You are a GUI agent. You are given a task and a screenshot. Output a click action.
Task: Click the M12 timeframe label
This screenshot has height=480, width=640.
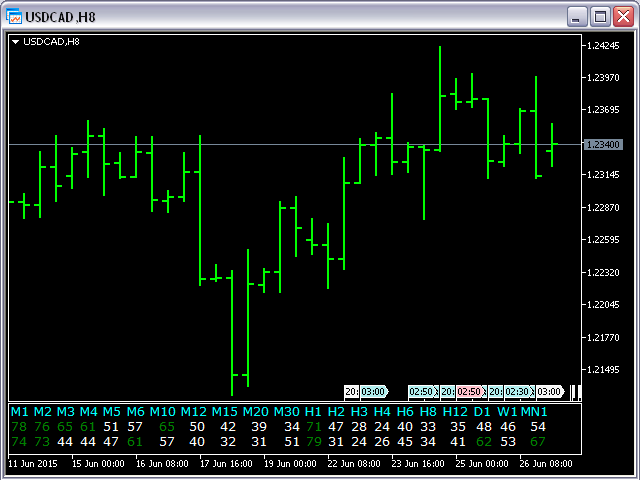(193, 411)
